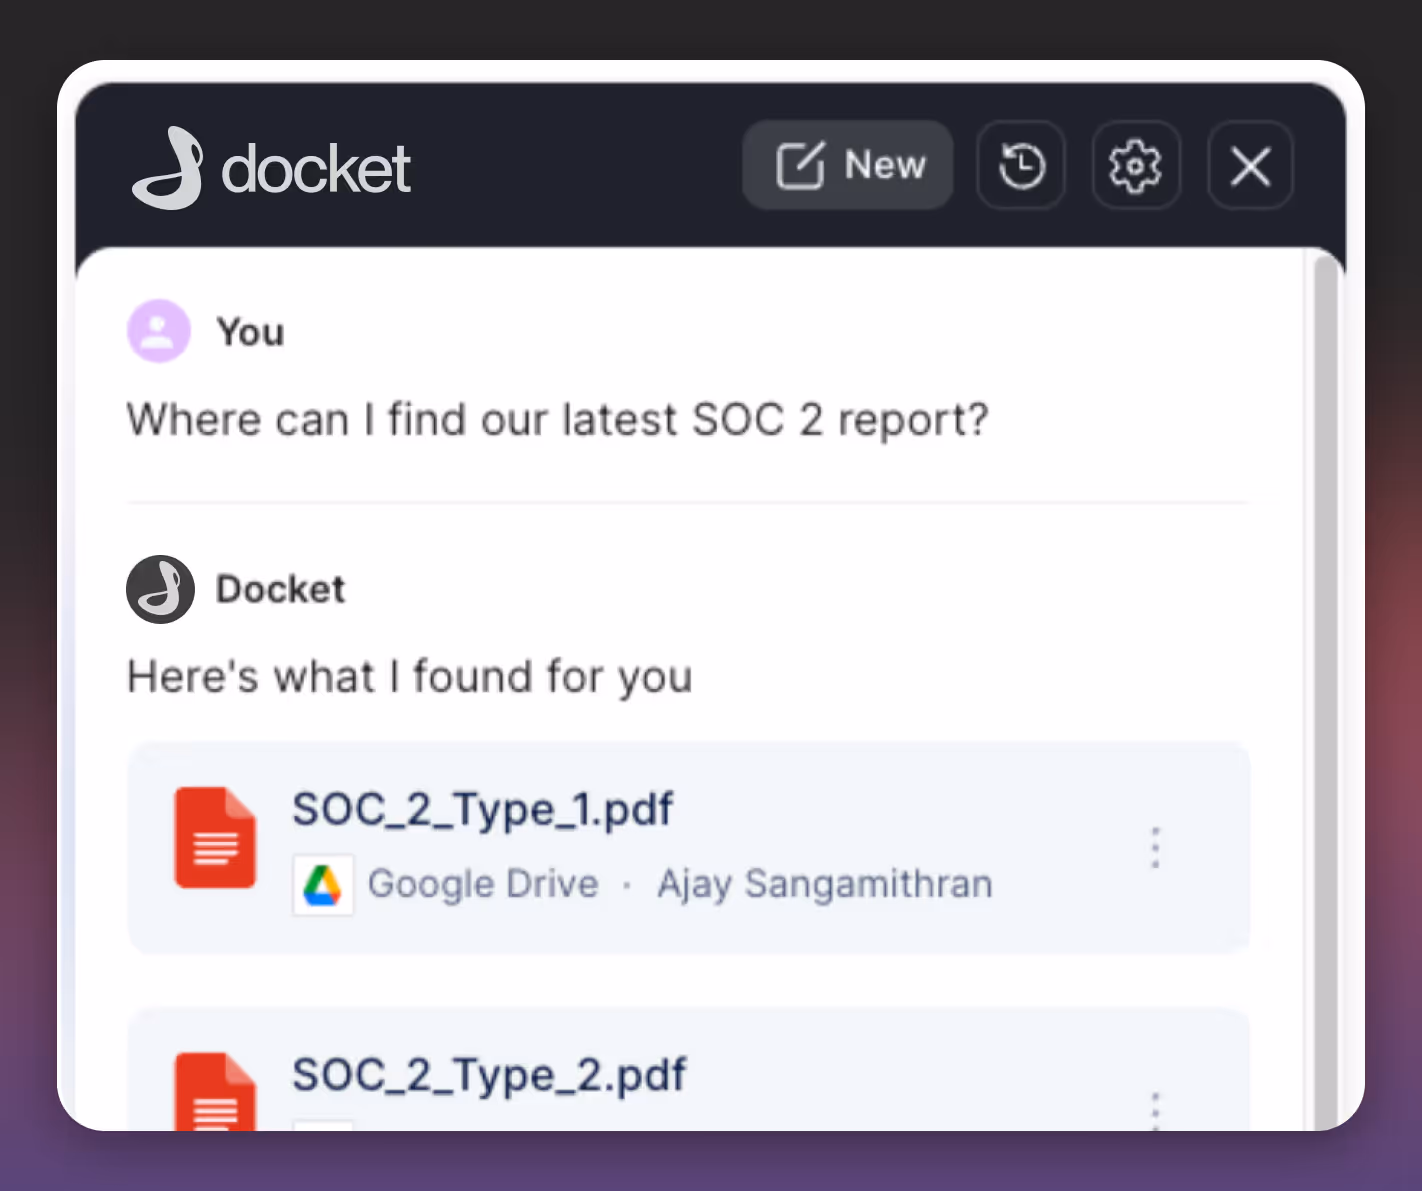
Task: Click the "You" sender label
Action: 250,332
